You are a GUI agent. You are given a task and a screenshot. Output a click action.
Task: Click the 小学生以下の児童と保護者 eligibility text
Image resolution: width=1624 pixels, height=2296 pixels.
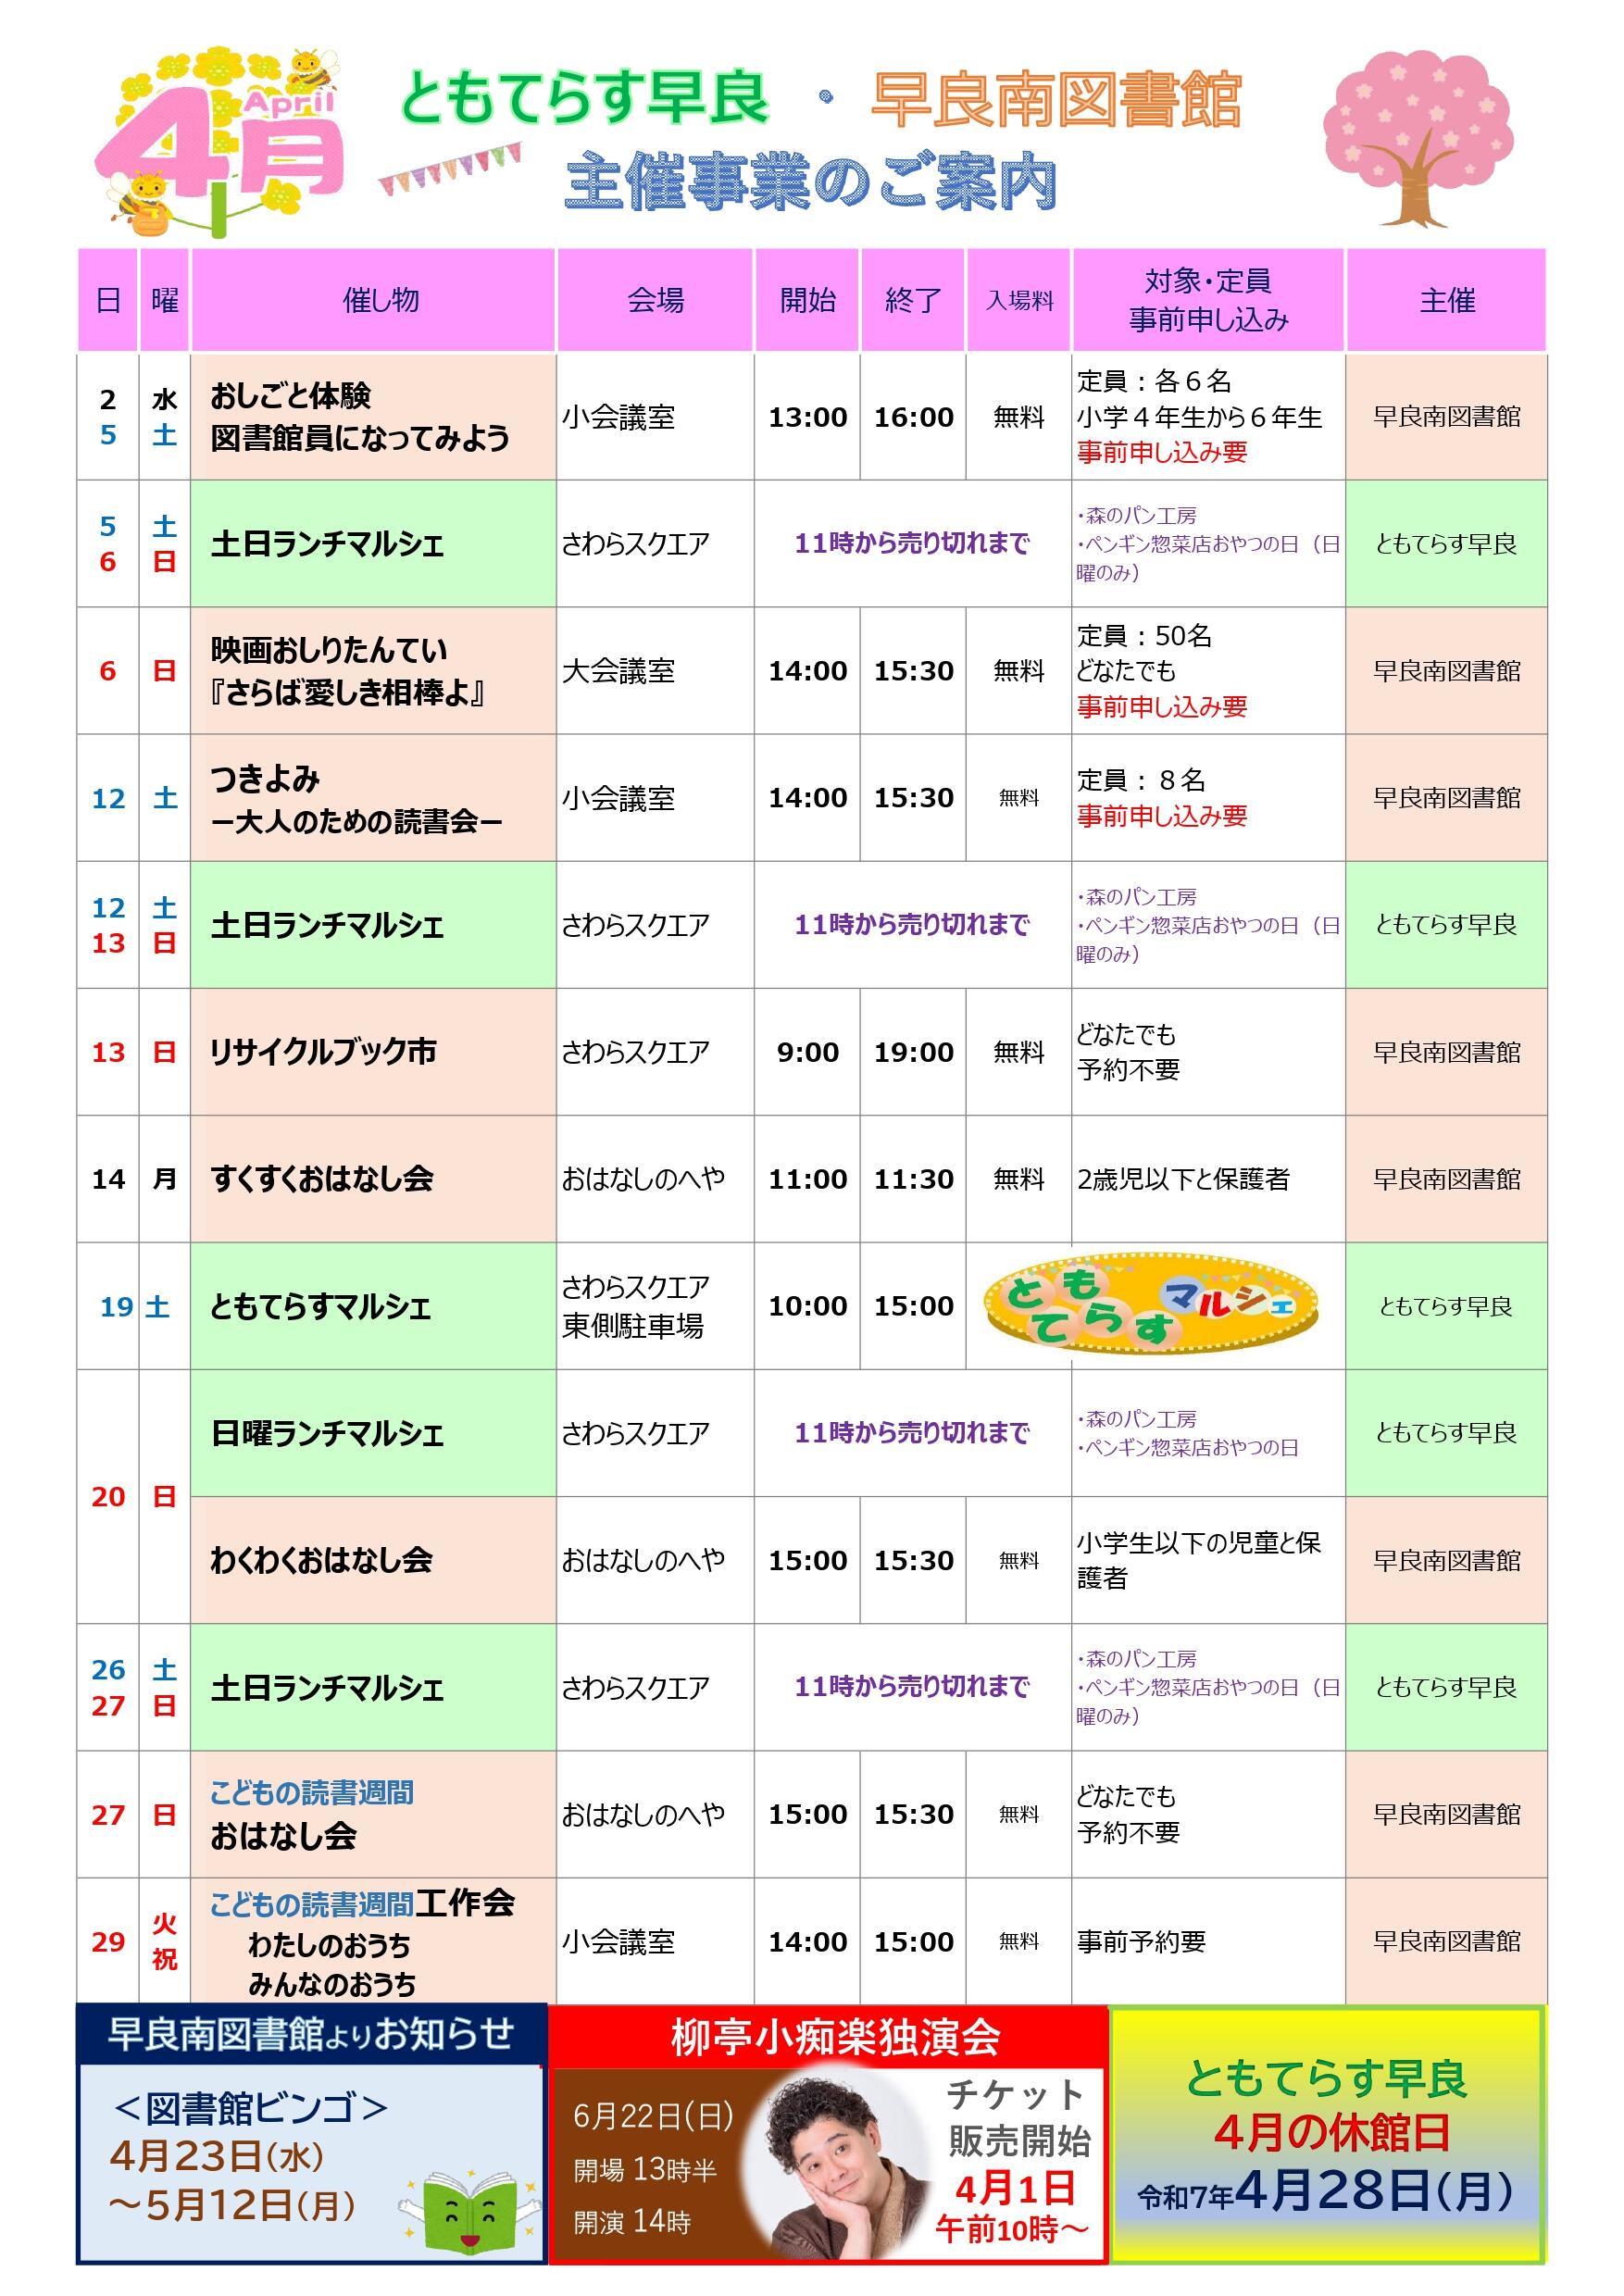click(1199, 1560)
